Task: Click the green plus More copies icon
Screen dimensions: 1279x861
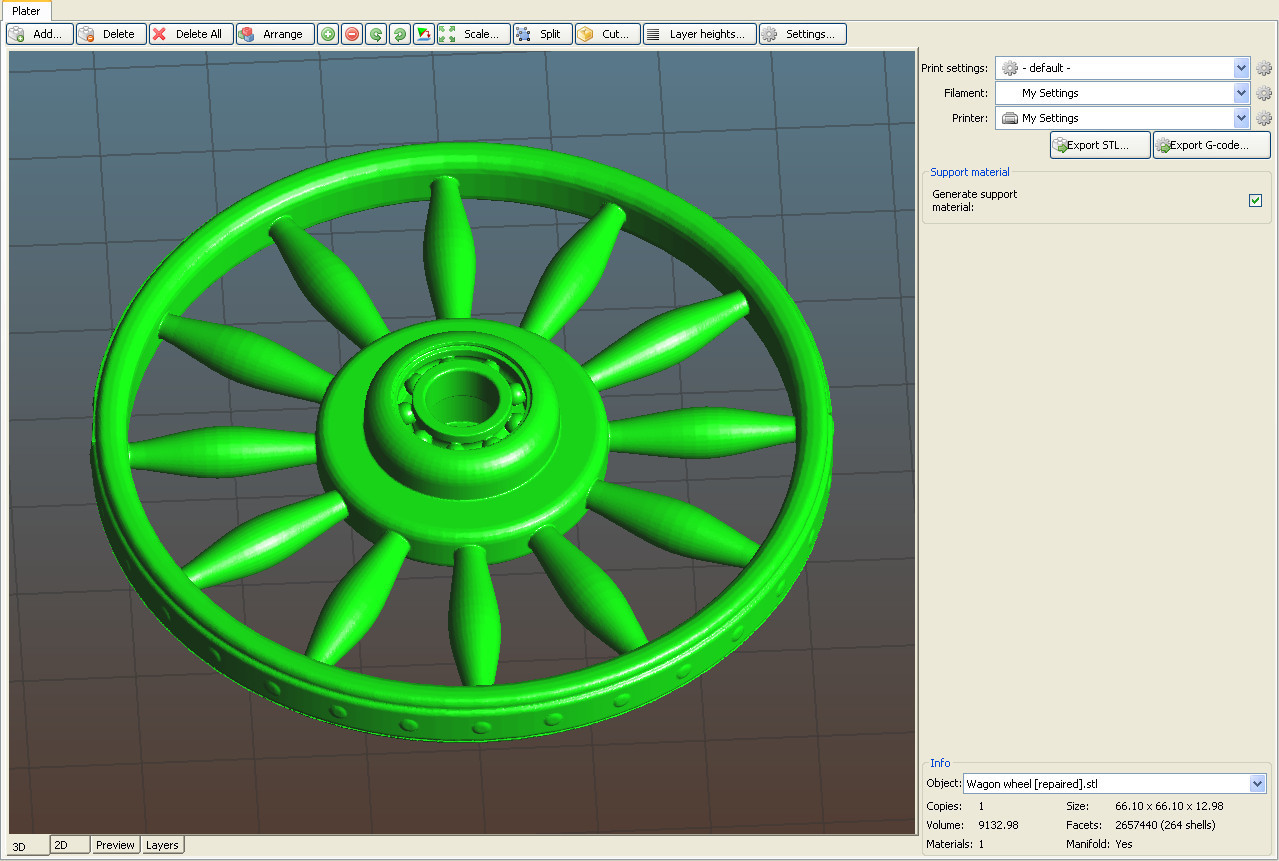Action: [328, 34]
